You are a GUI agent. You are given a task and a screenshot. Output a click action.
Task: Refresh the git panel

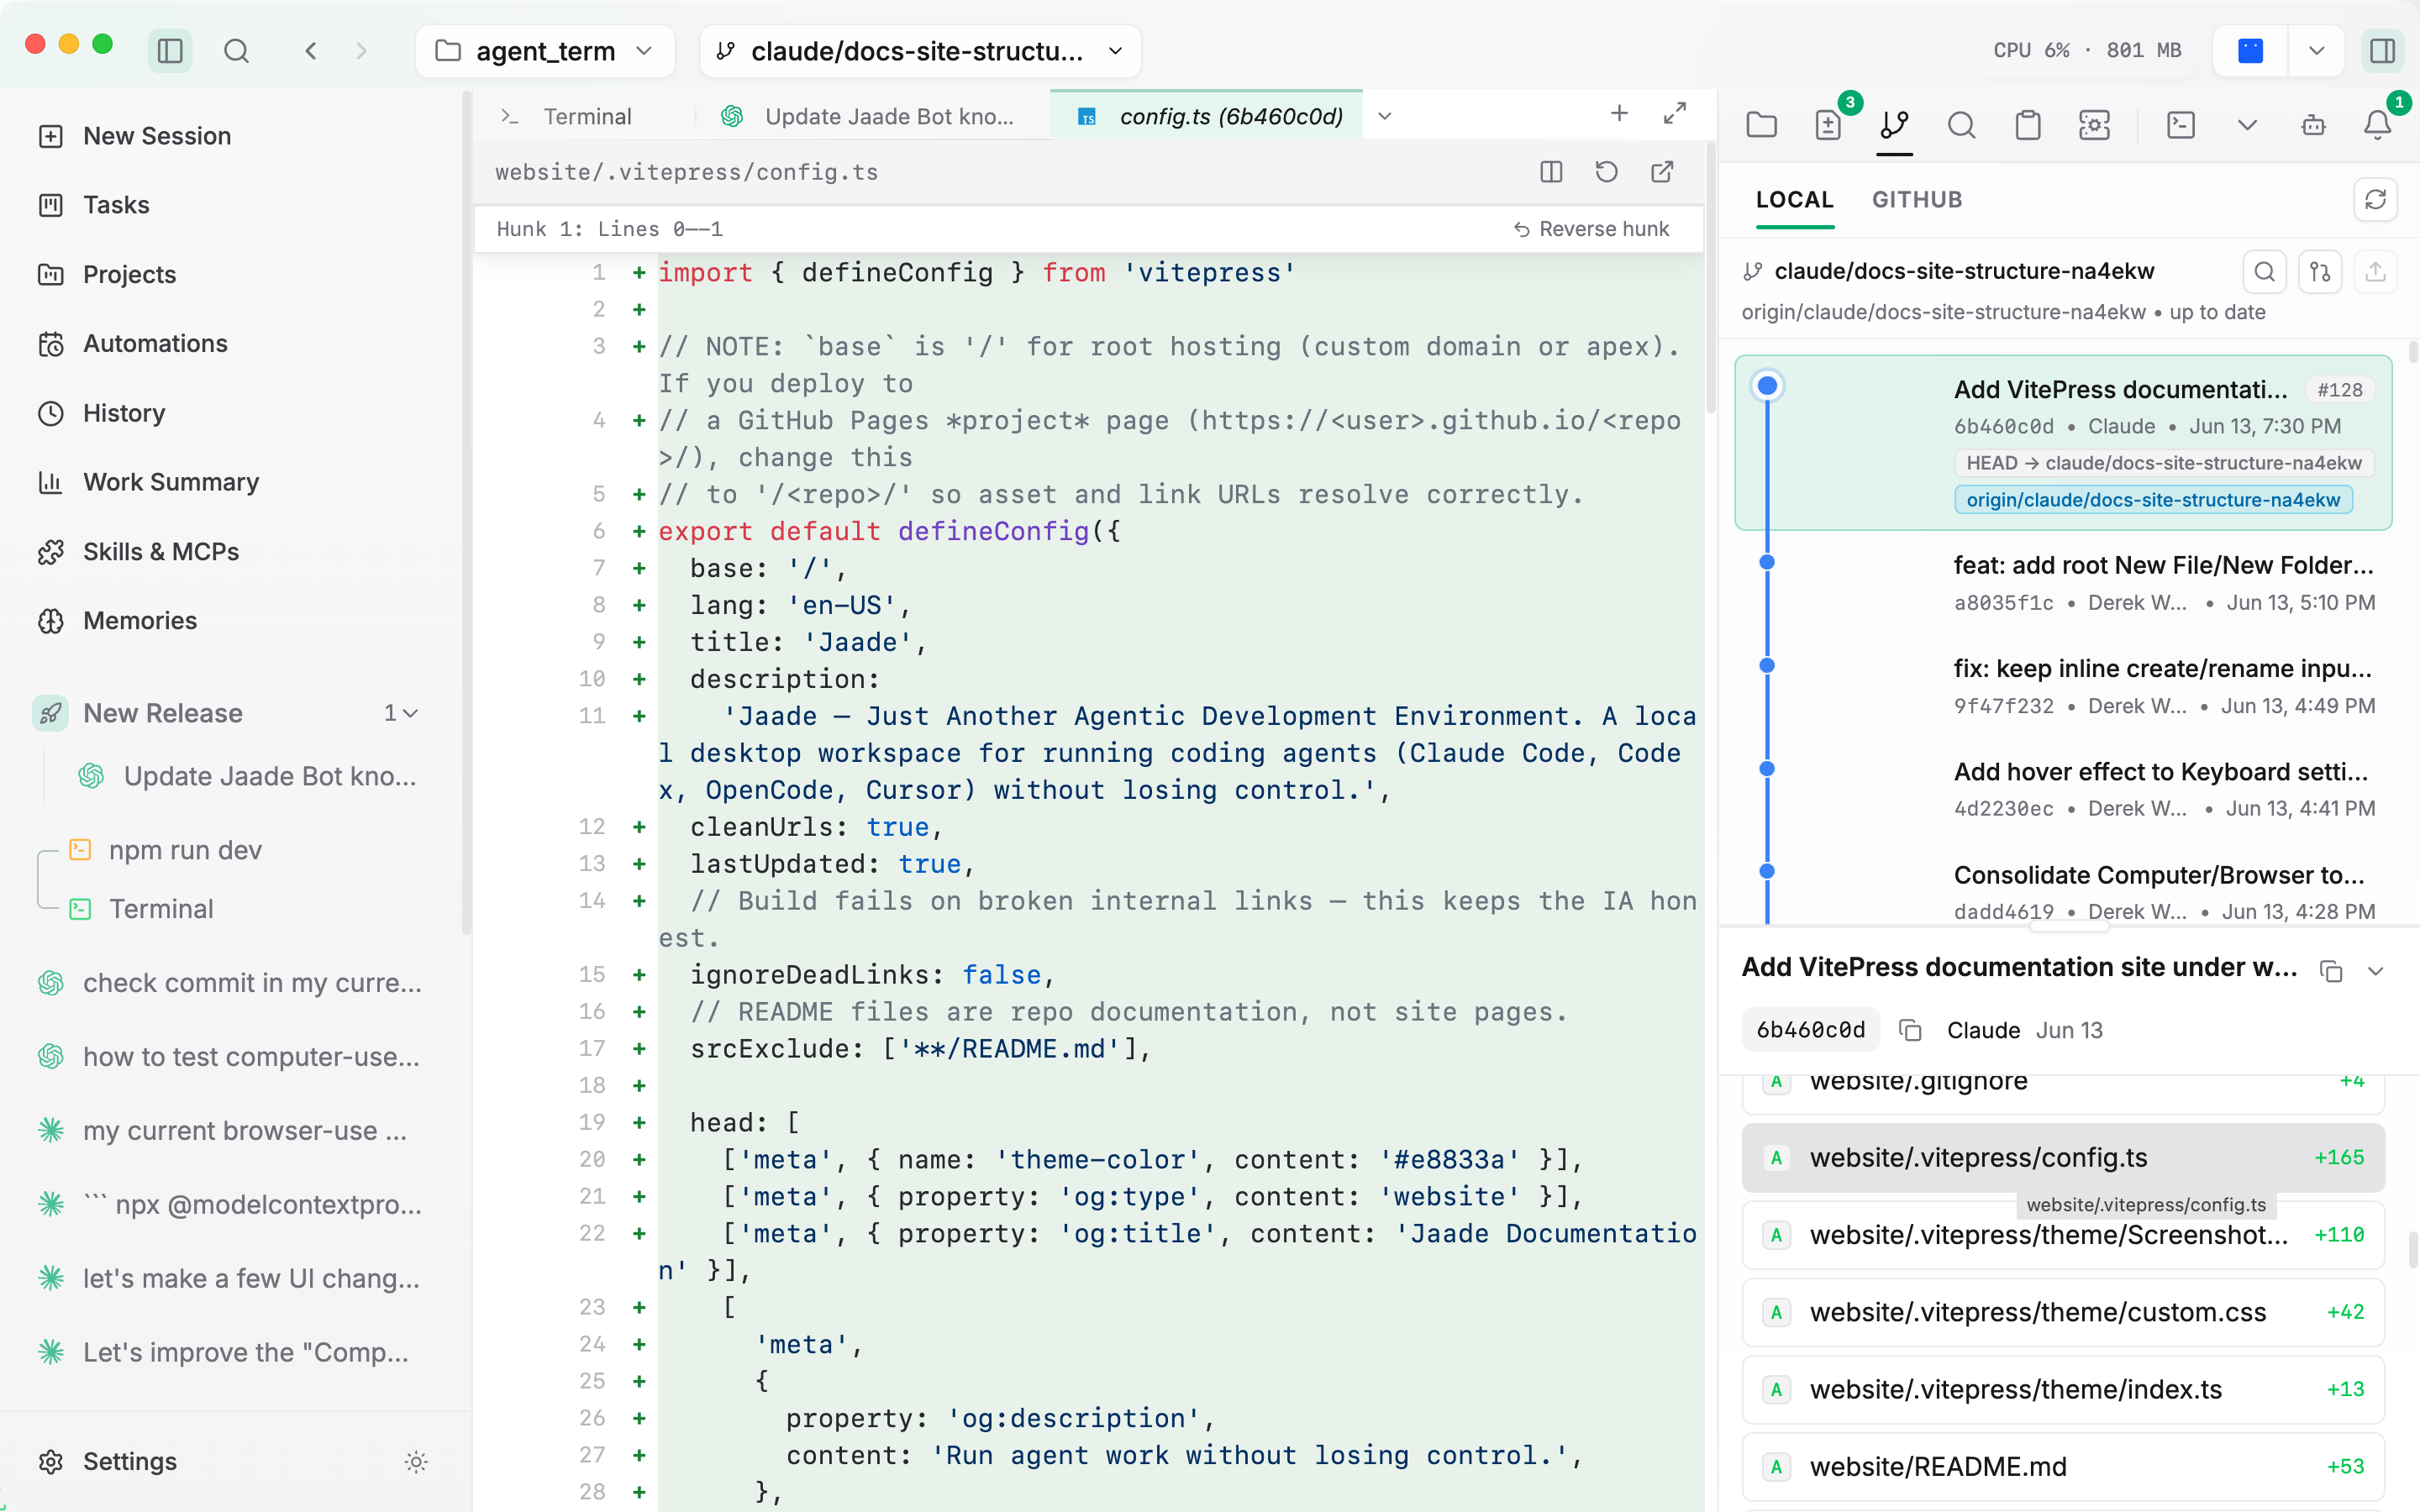tap(2375, 200)
